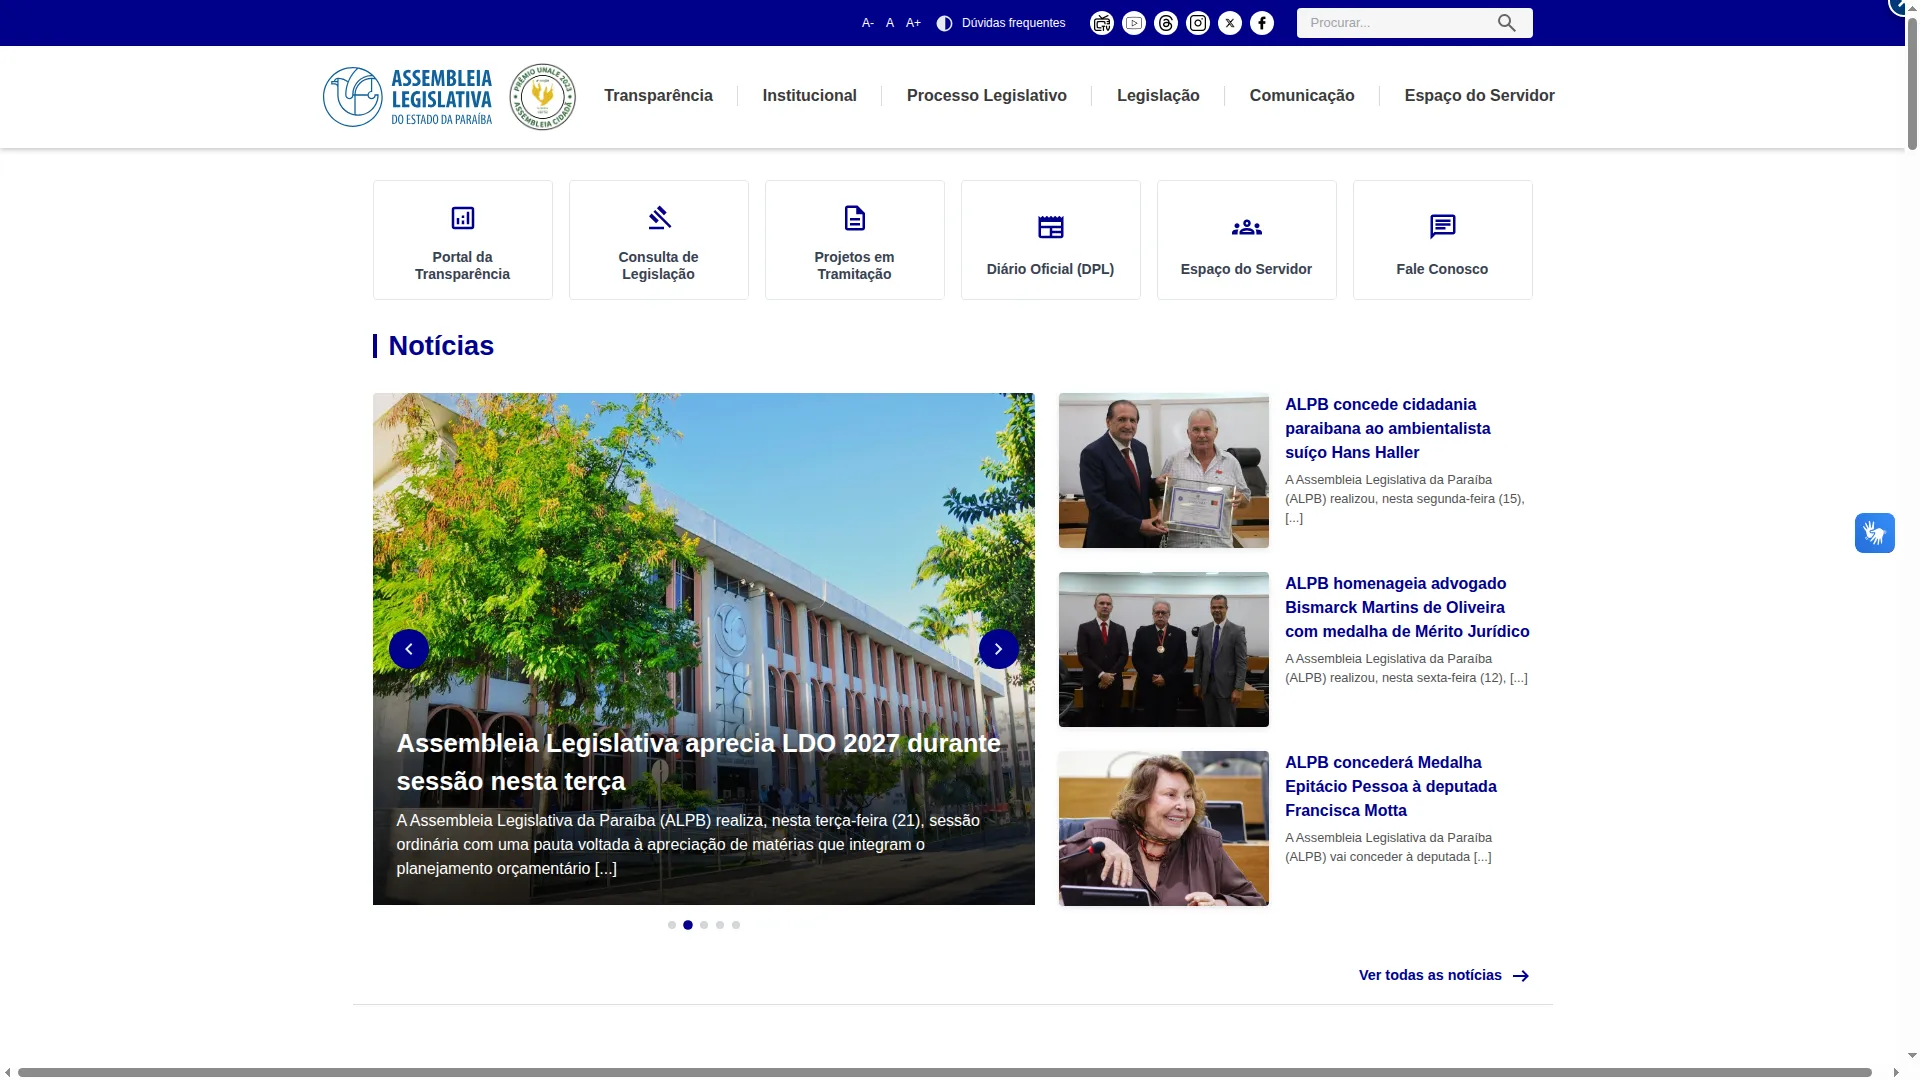Open the Transparência menu
This screenshot has height=1080, width=1920.
(658, 96)
